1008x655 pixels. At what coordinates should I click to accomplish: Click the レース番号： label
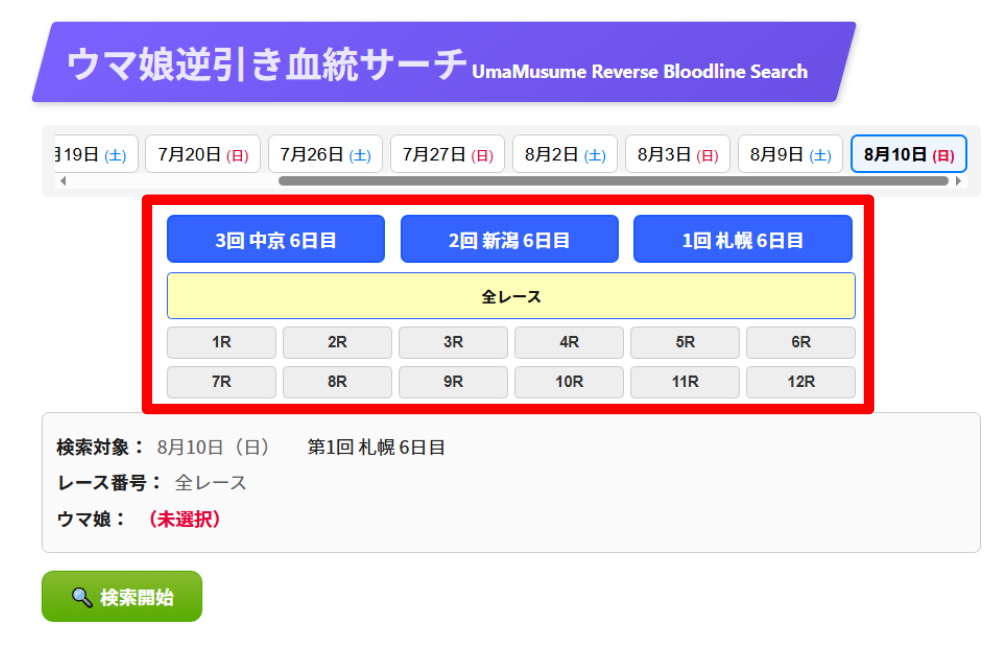110,483
